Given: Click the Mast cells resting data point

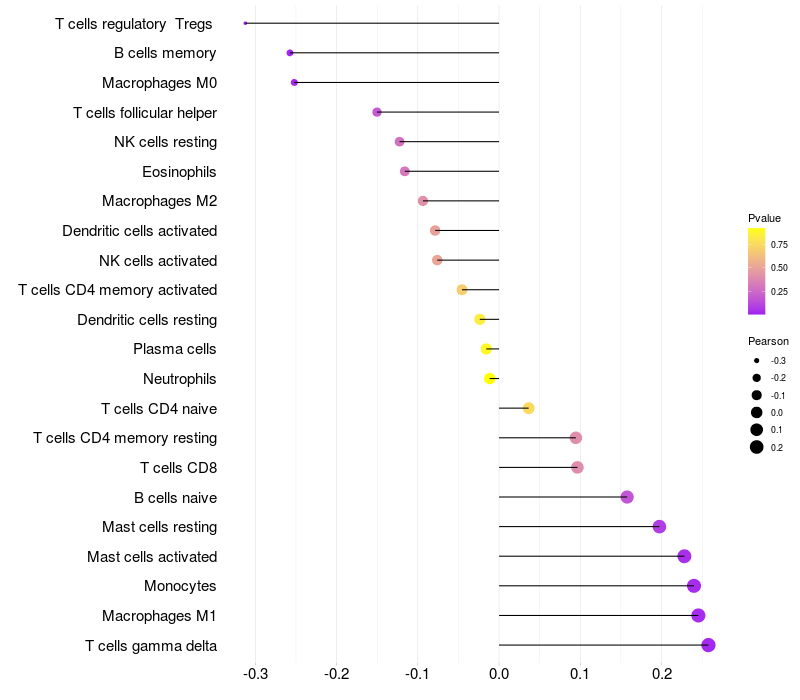Looking at the screenshot, I should click(659, 527).
